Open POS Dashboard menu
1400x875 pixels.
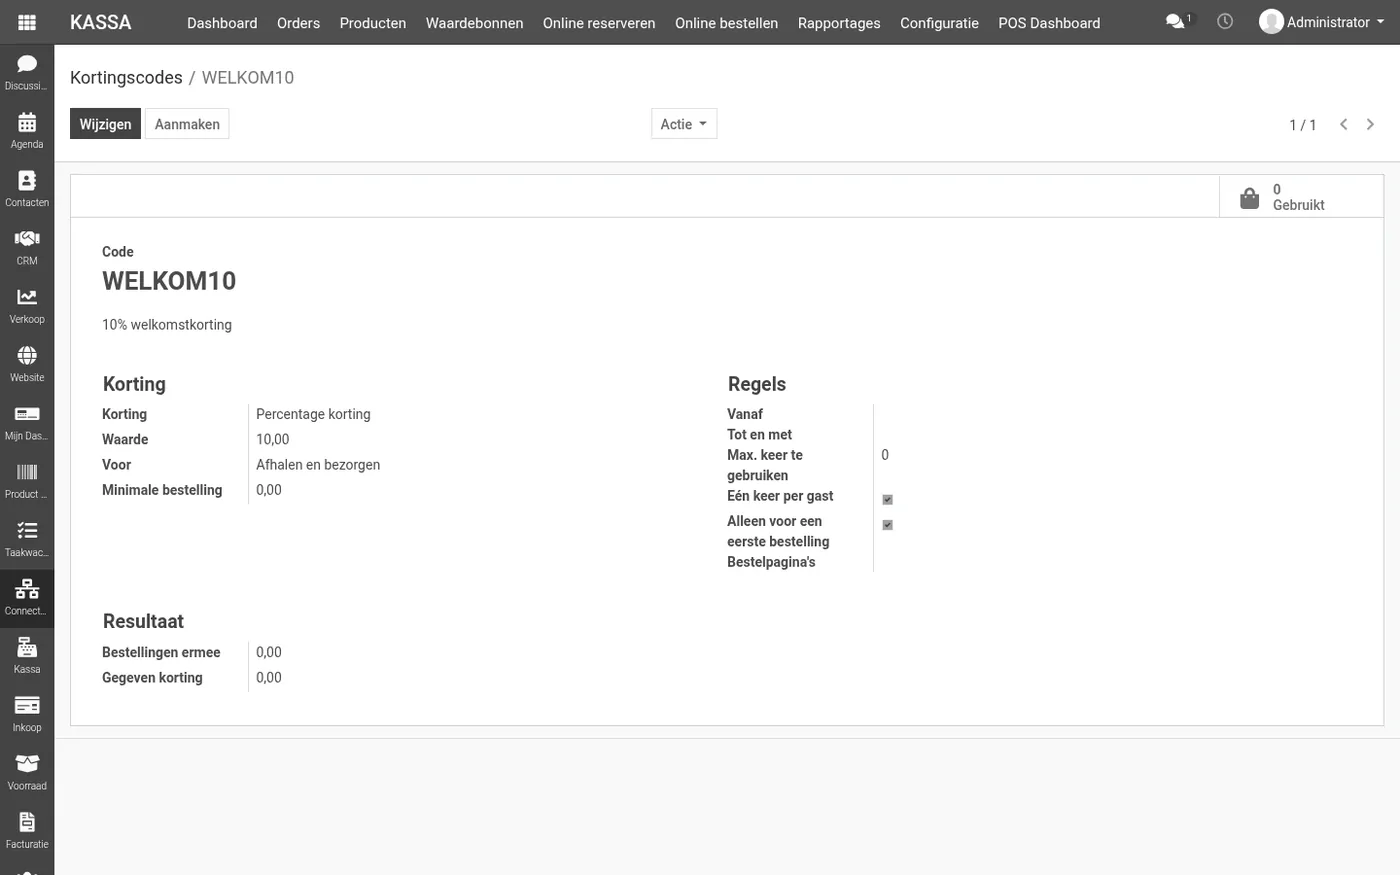point(1049,22)
